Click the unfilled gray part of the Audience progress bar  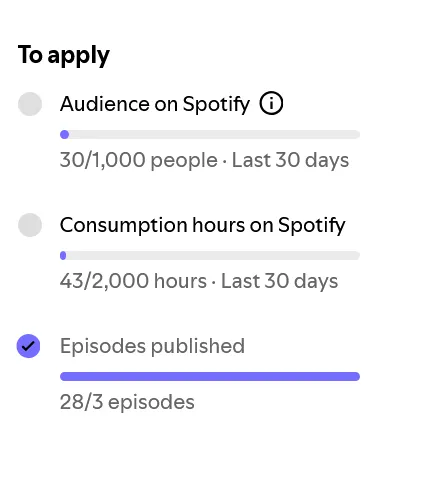tap(215, 135)
